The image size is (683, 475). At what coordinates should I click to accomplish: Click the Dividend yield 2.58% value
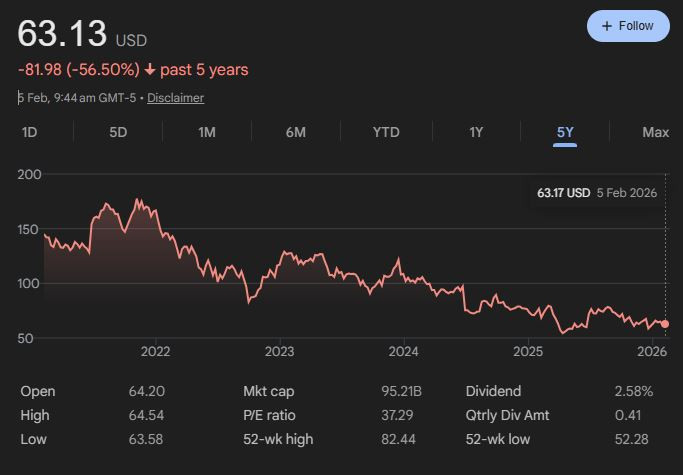pos(633,391)
